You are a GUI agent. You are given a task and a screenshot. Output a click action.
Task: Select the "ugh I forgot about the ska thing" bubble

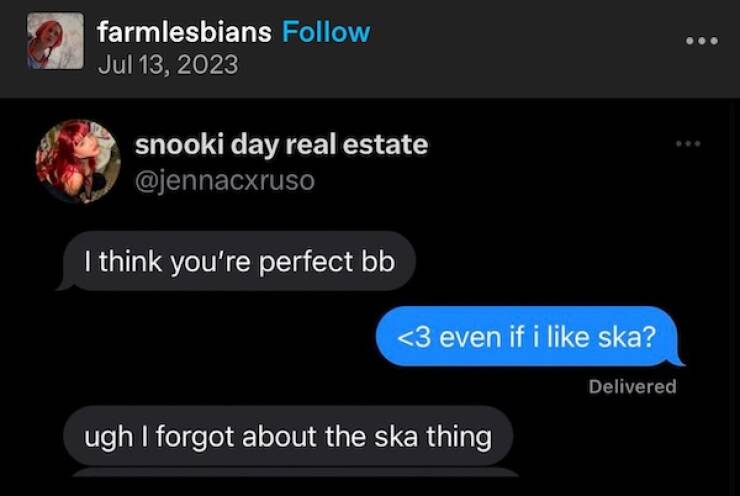click(288, 436)
